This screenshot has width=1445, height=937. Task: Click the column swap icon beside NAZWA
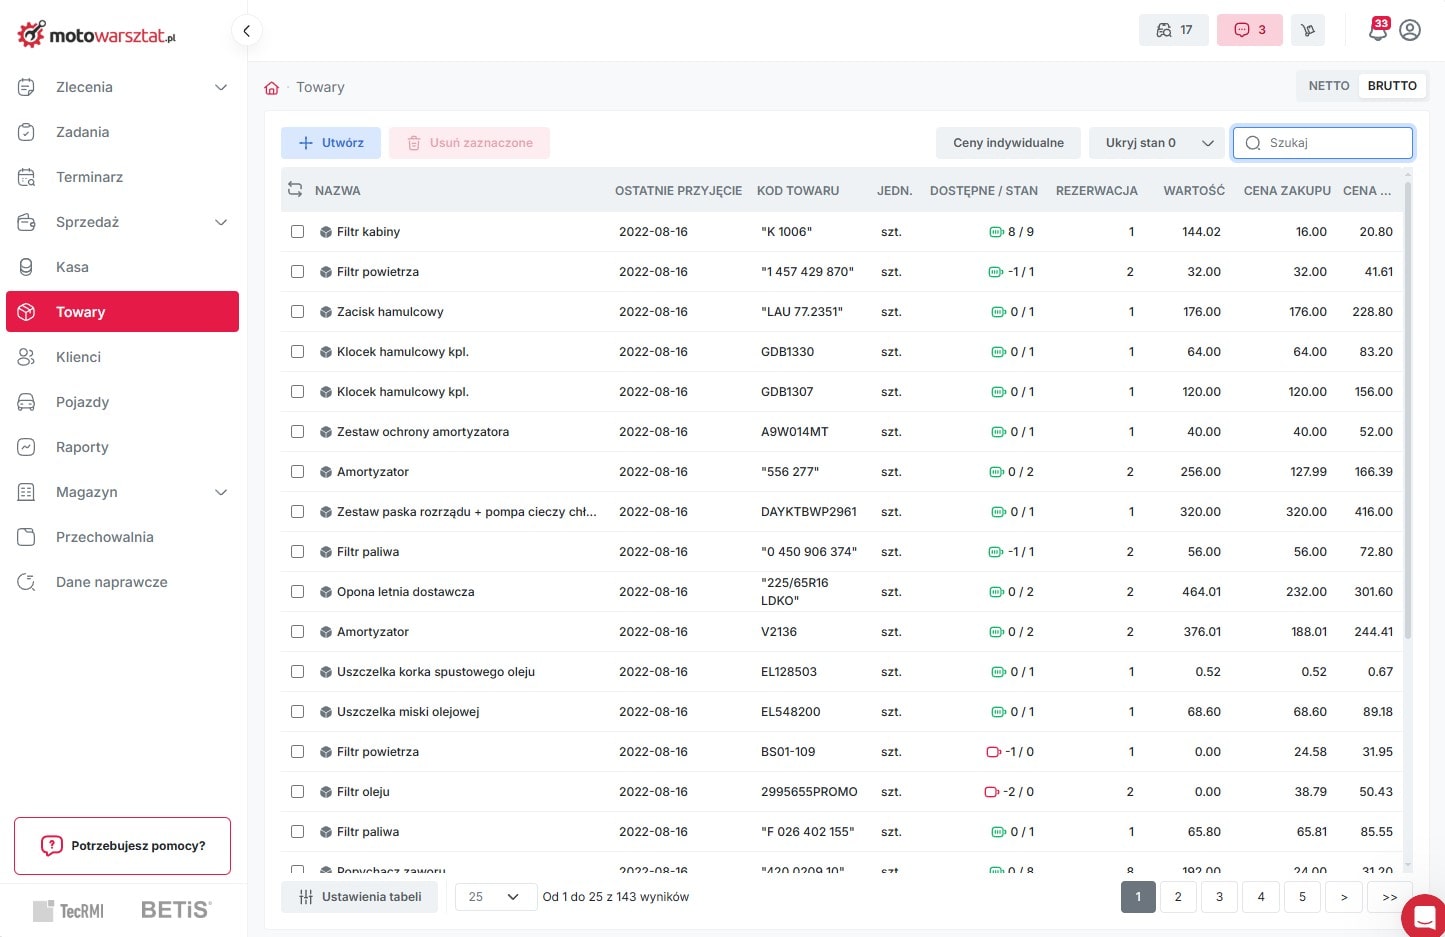pos(295,190)
